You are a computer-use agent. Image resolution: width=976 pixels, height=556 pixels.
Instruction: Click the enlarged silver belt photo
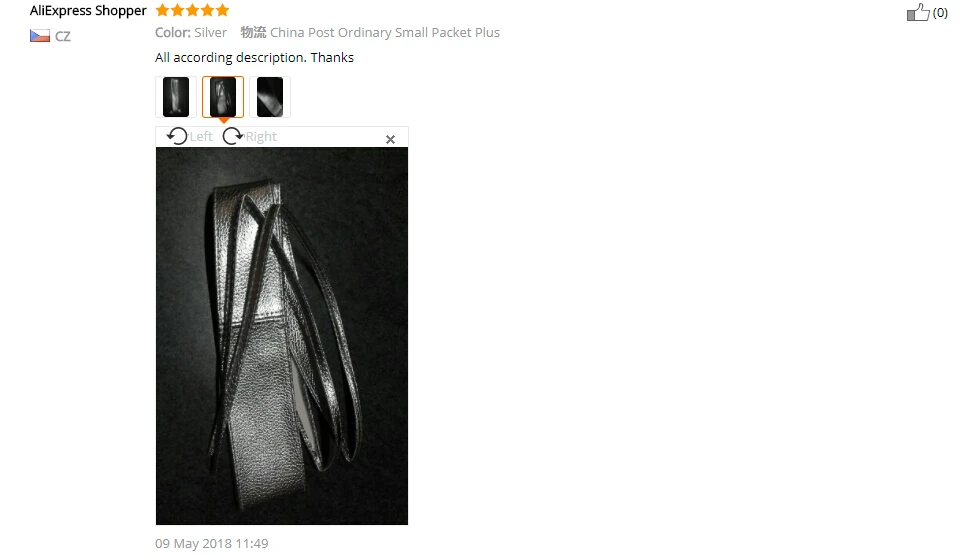pos(282,336)
